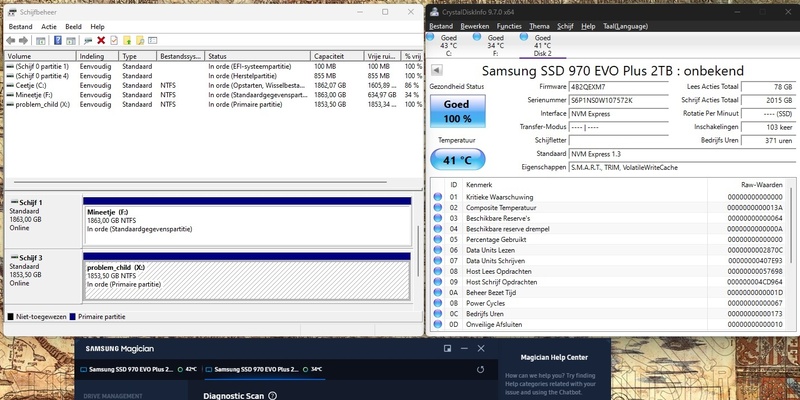This screenshot has width=800, height=400.
Task: Click the 41 °C temperature button
Action: click(458, 160)
